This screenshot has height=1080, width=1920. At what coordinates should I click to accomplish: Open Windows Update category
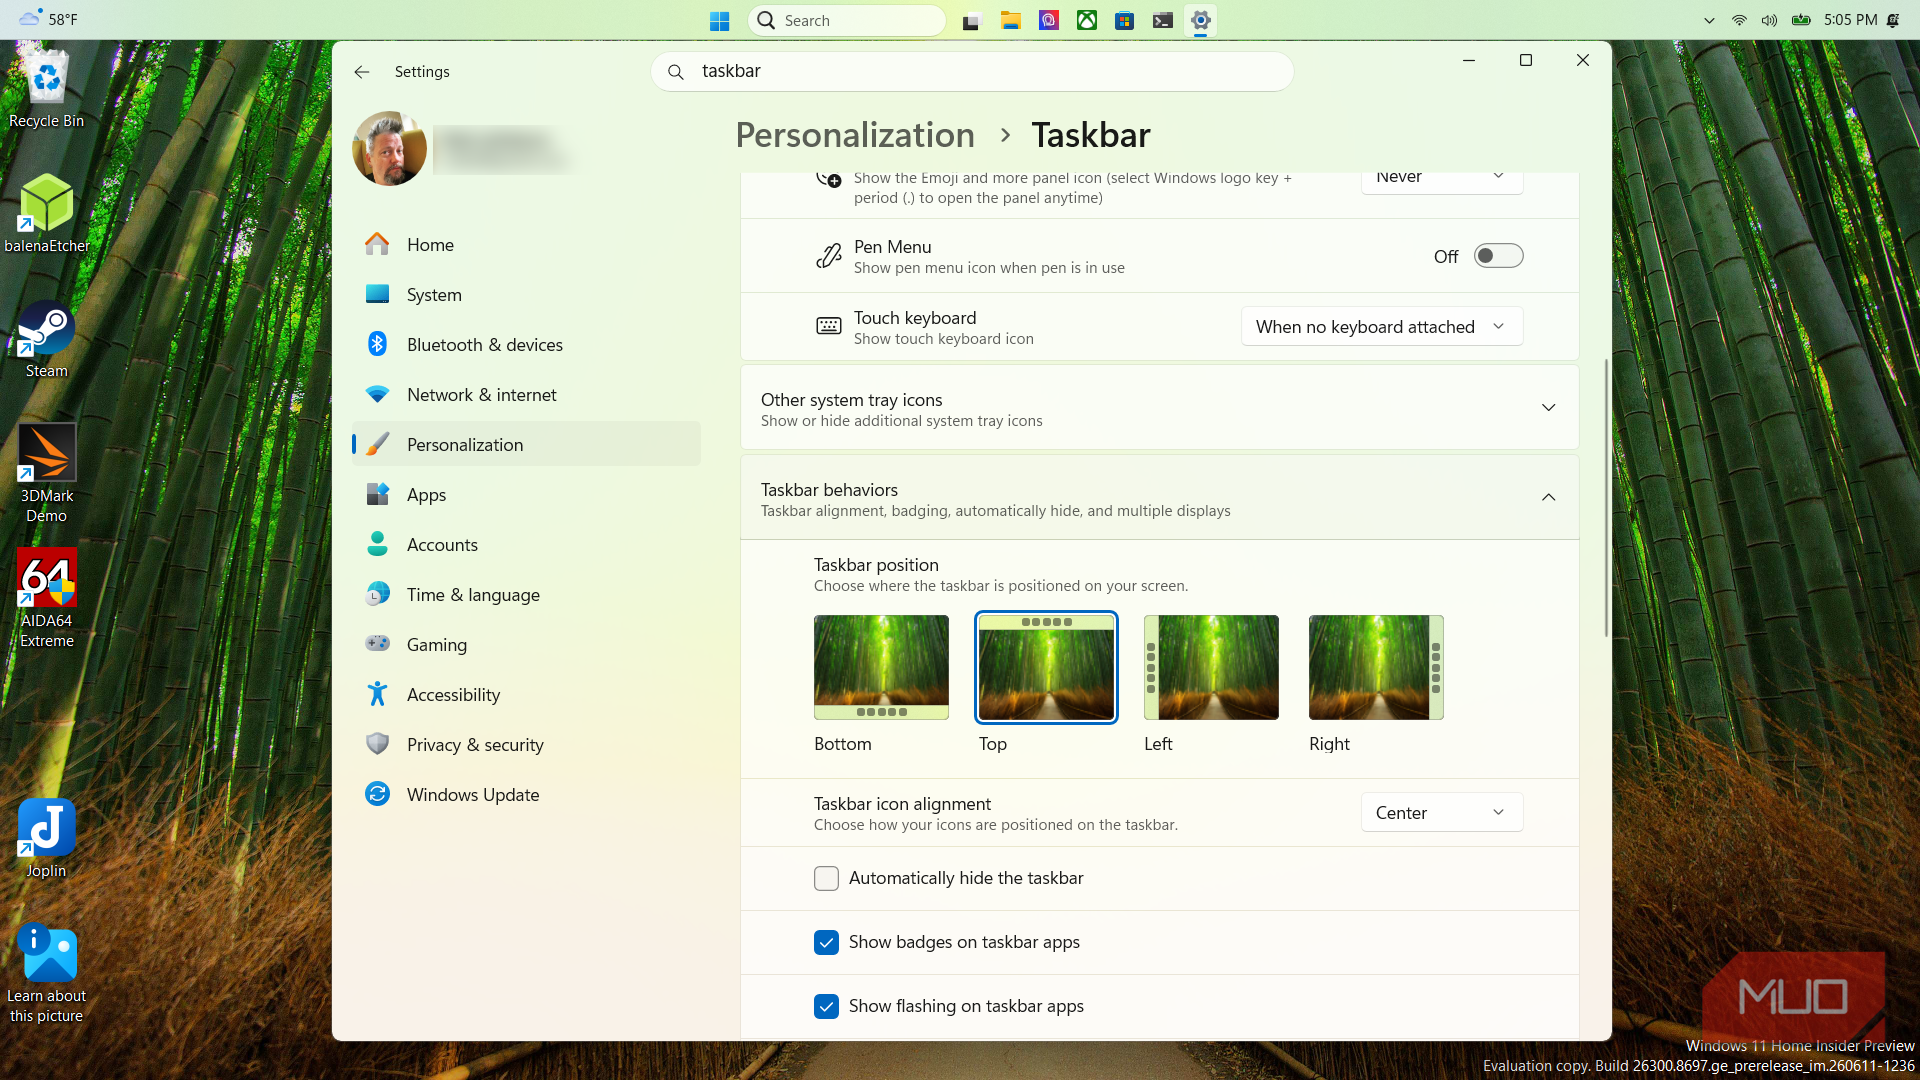point(526,794)
